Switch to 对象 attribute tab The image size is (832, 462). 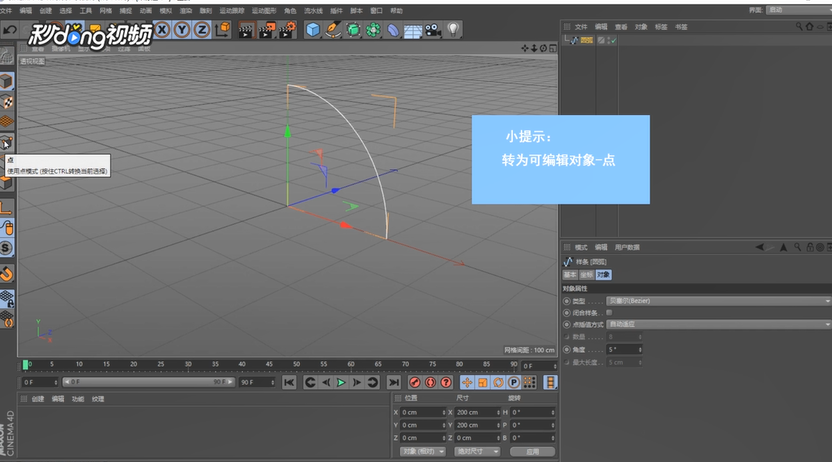(x=603, y=275)
